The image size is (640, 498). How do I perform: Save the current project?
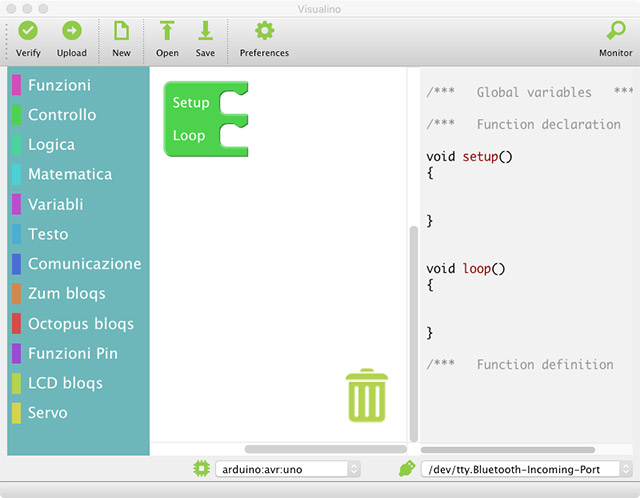pyautogui.click(x=205, y=32)
